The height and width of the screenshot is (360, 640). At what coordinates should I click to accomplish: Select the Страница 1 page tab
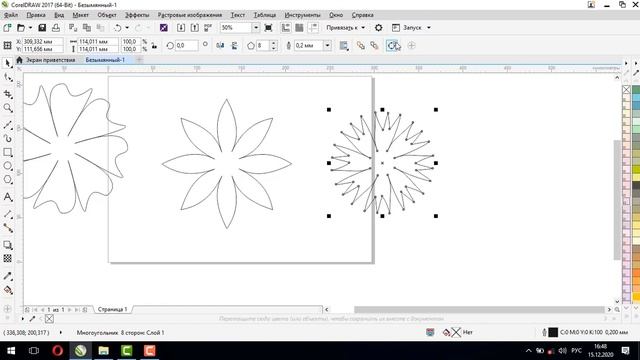112,309
